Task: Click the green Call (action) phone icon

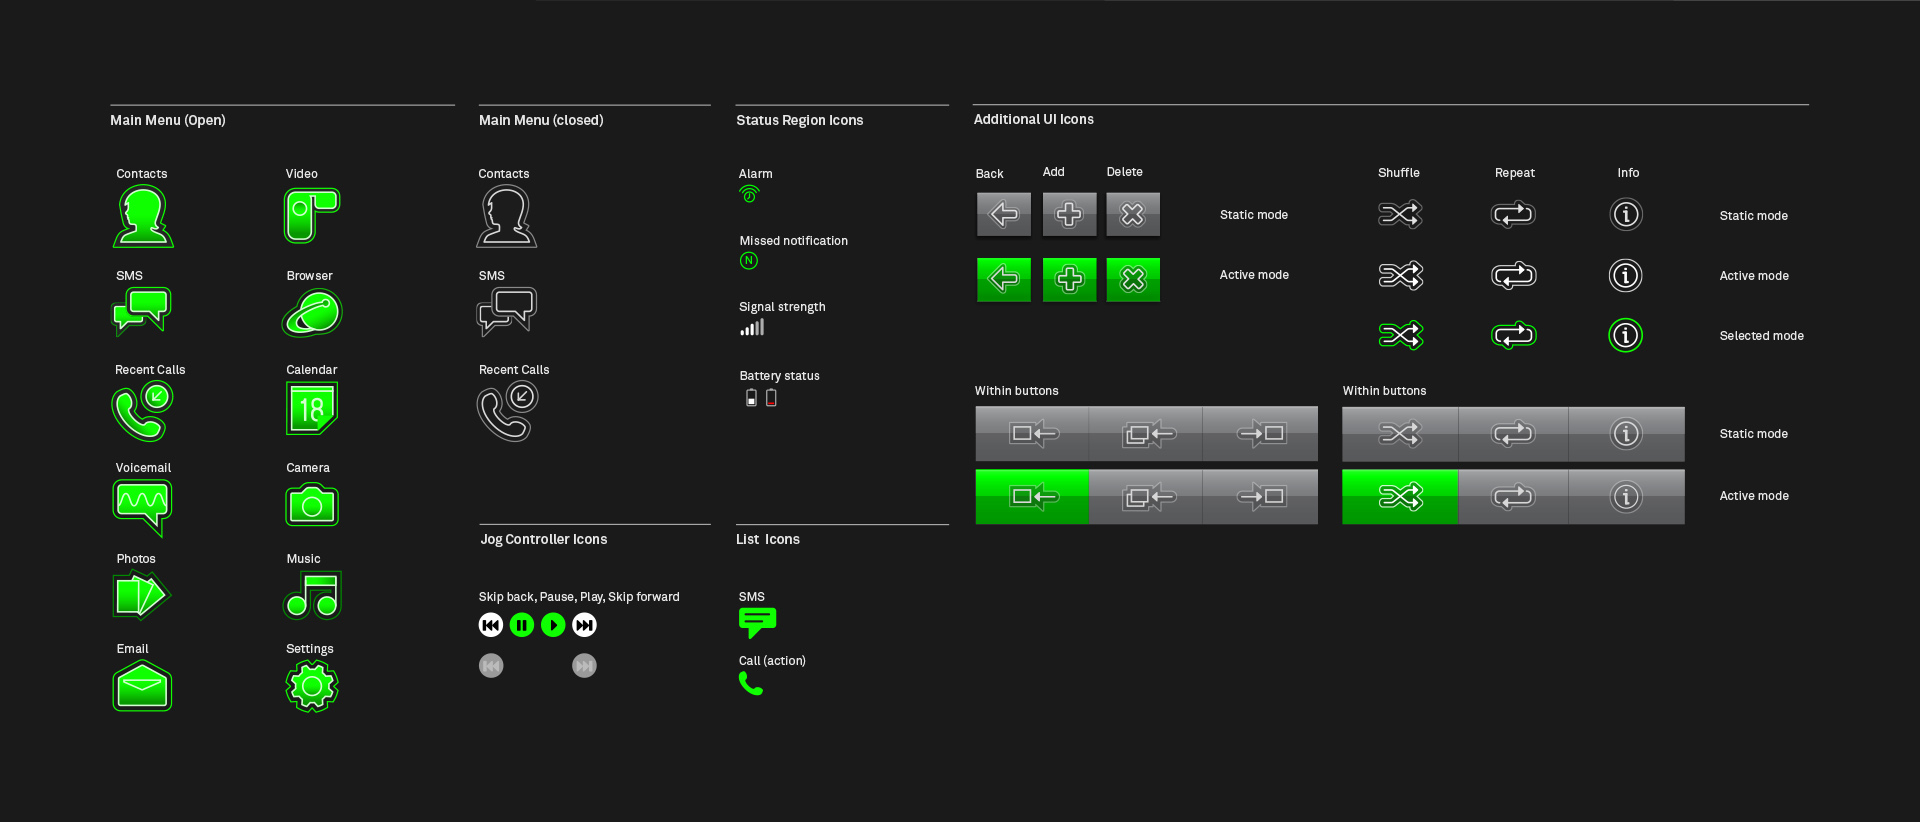Action: click(751, 683)
